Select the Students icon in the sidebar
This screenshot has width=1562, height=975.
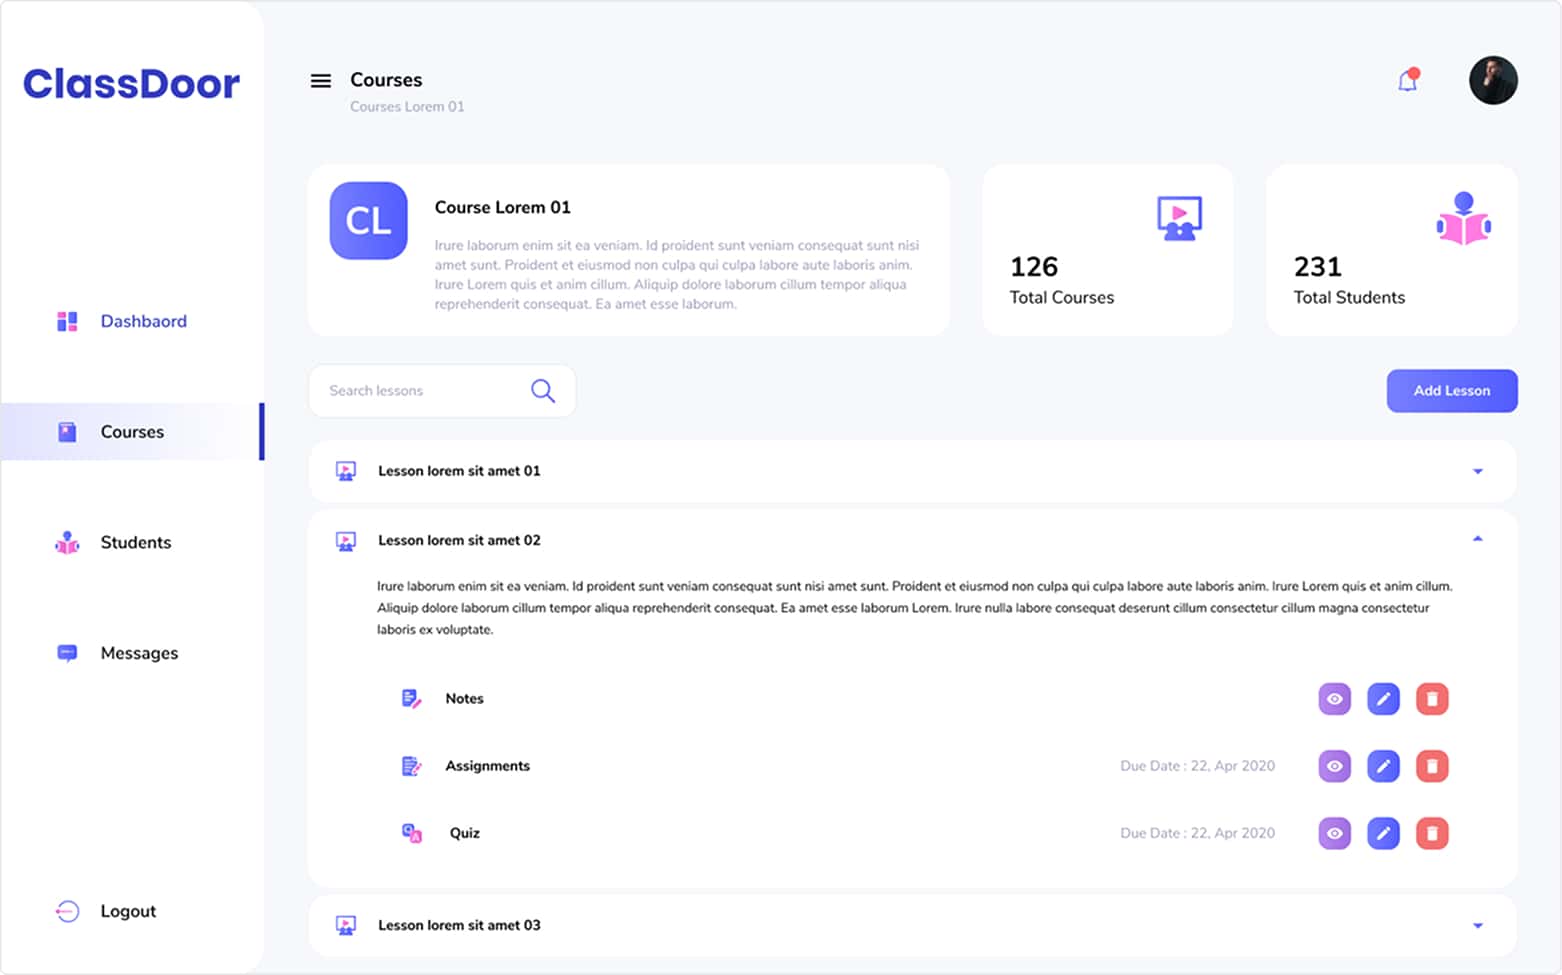point(66,542)
